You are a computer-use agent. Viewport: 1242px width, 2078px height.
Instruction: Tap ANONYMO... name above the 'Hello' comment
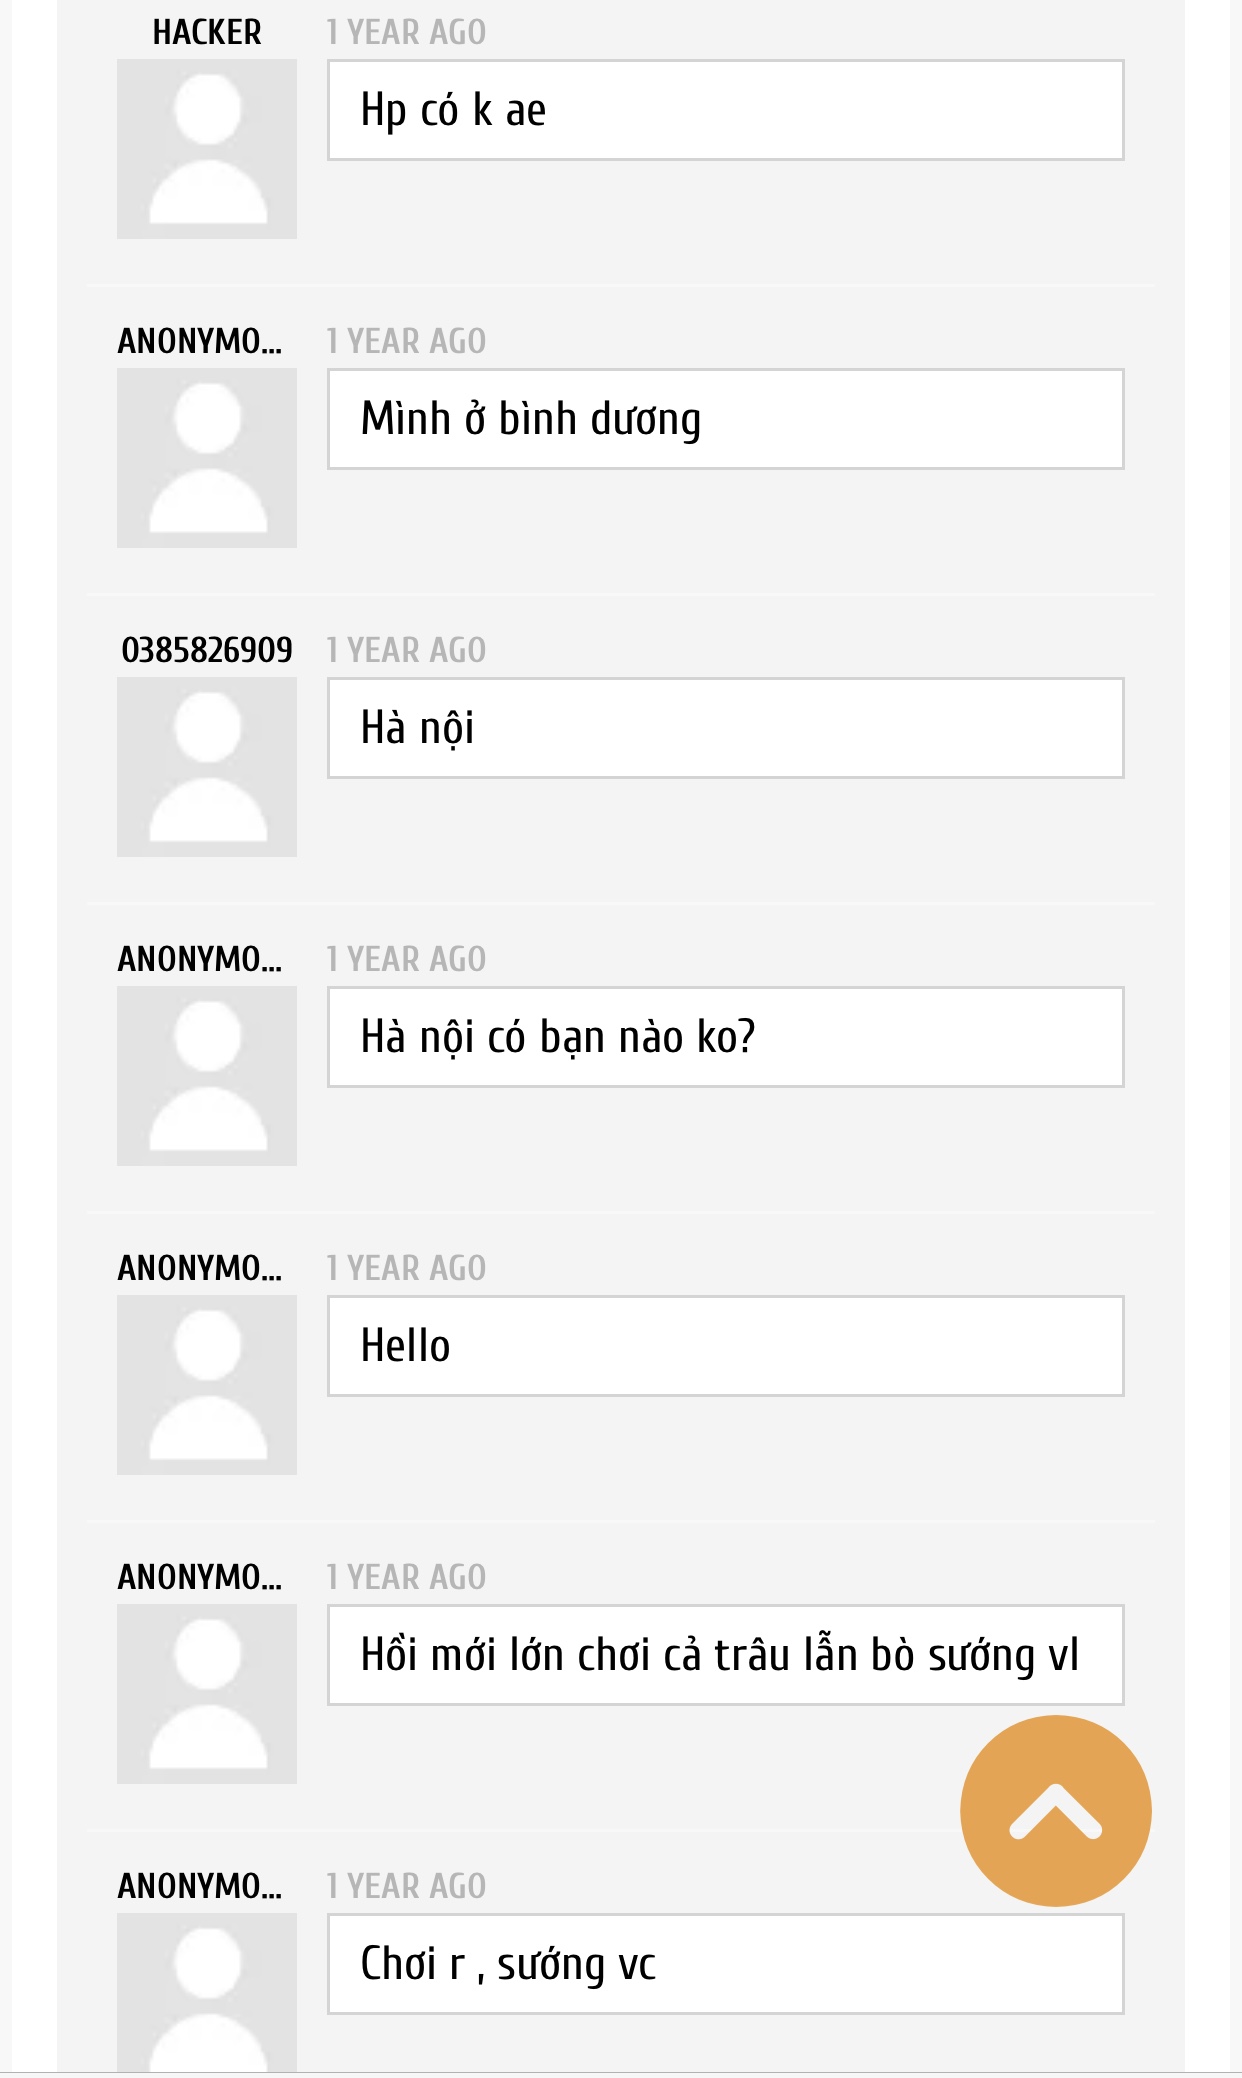(x=200, y=1269)
